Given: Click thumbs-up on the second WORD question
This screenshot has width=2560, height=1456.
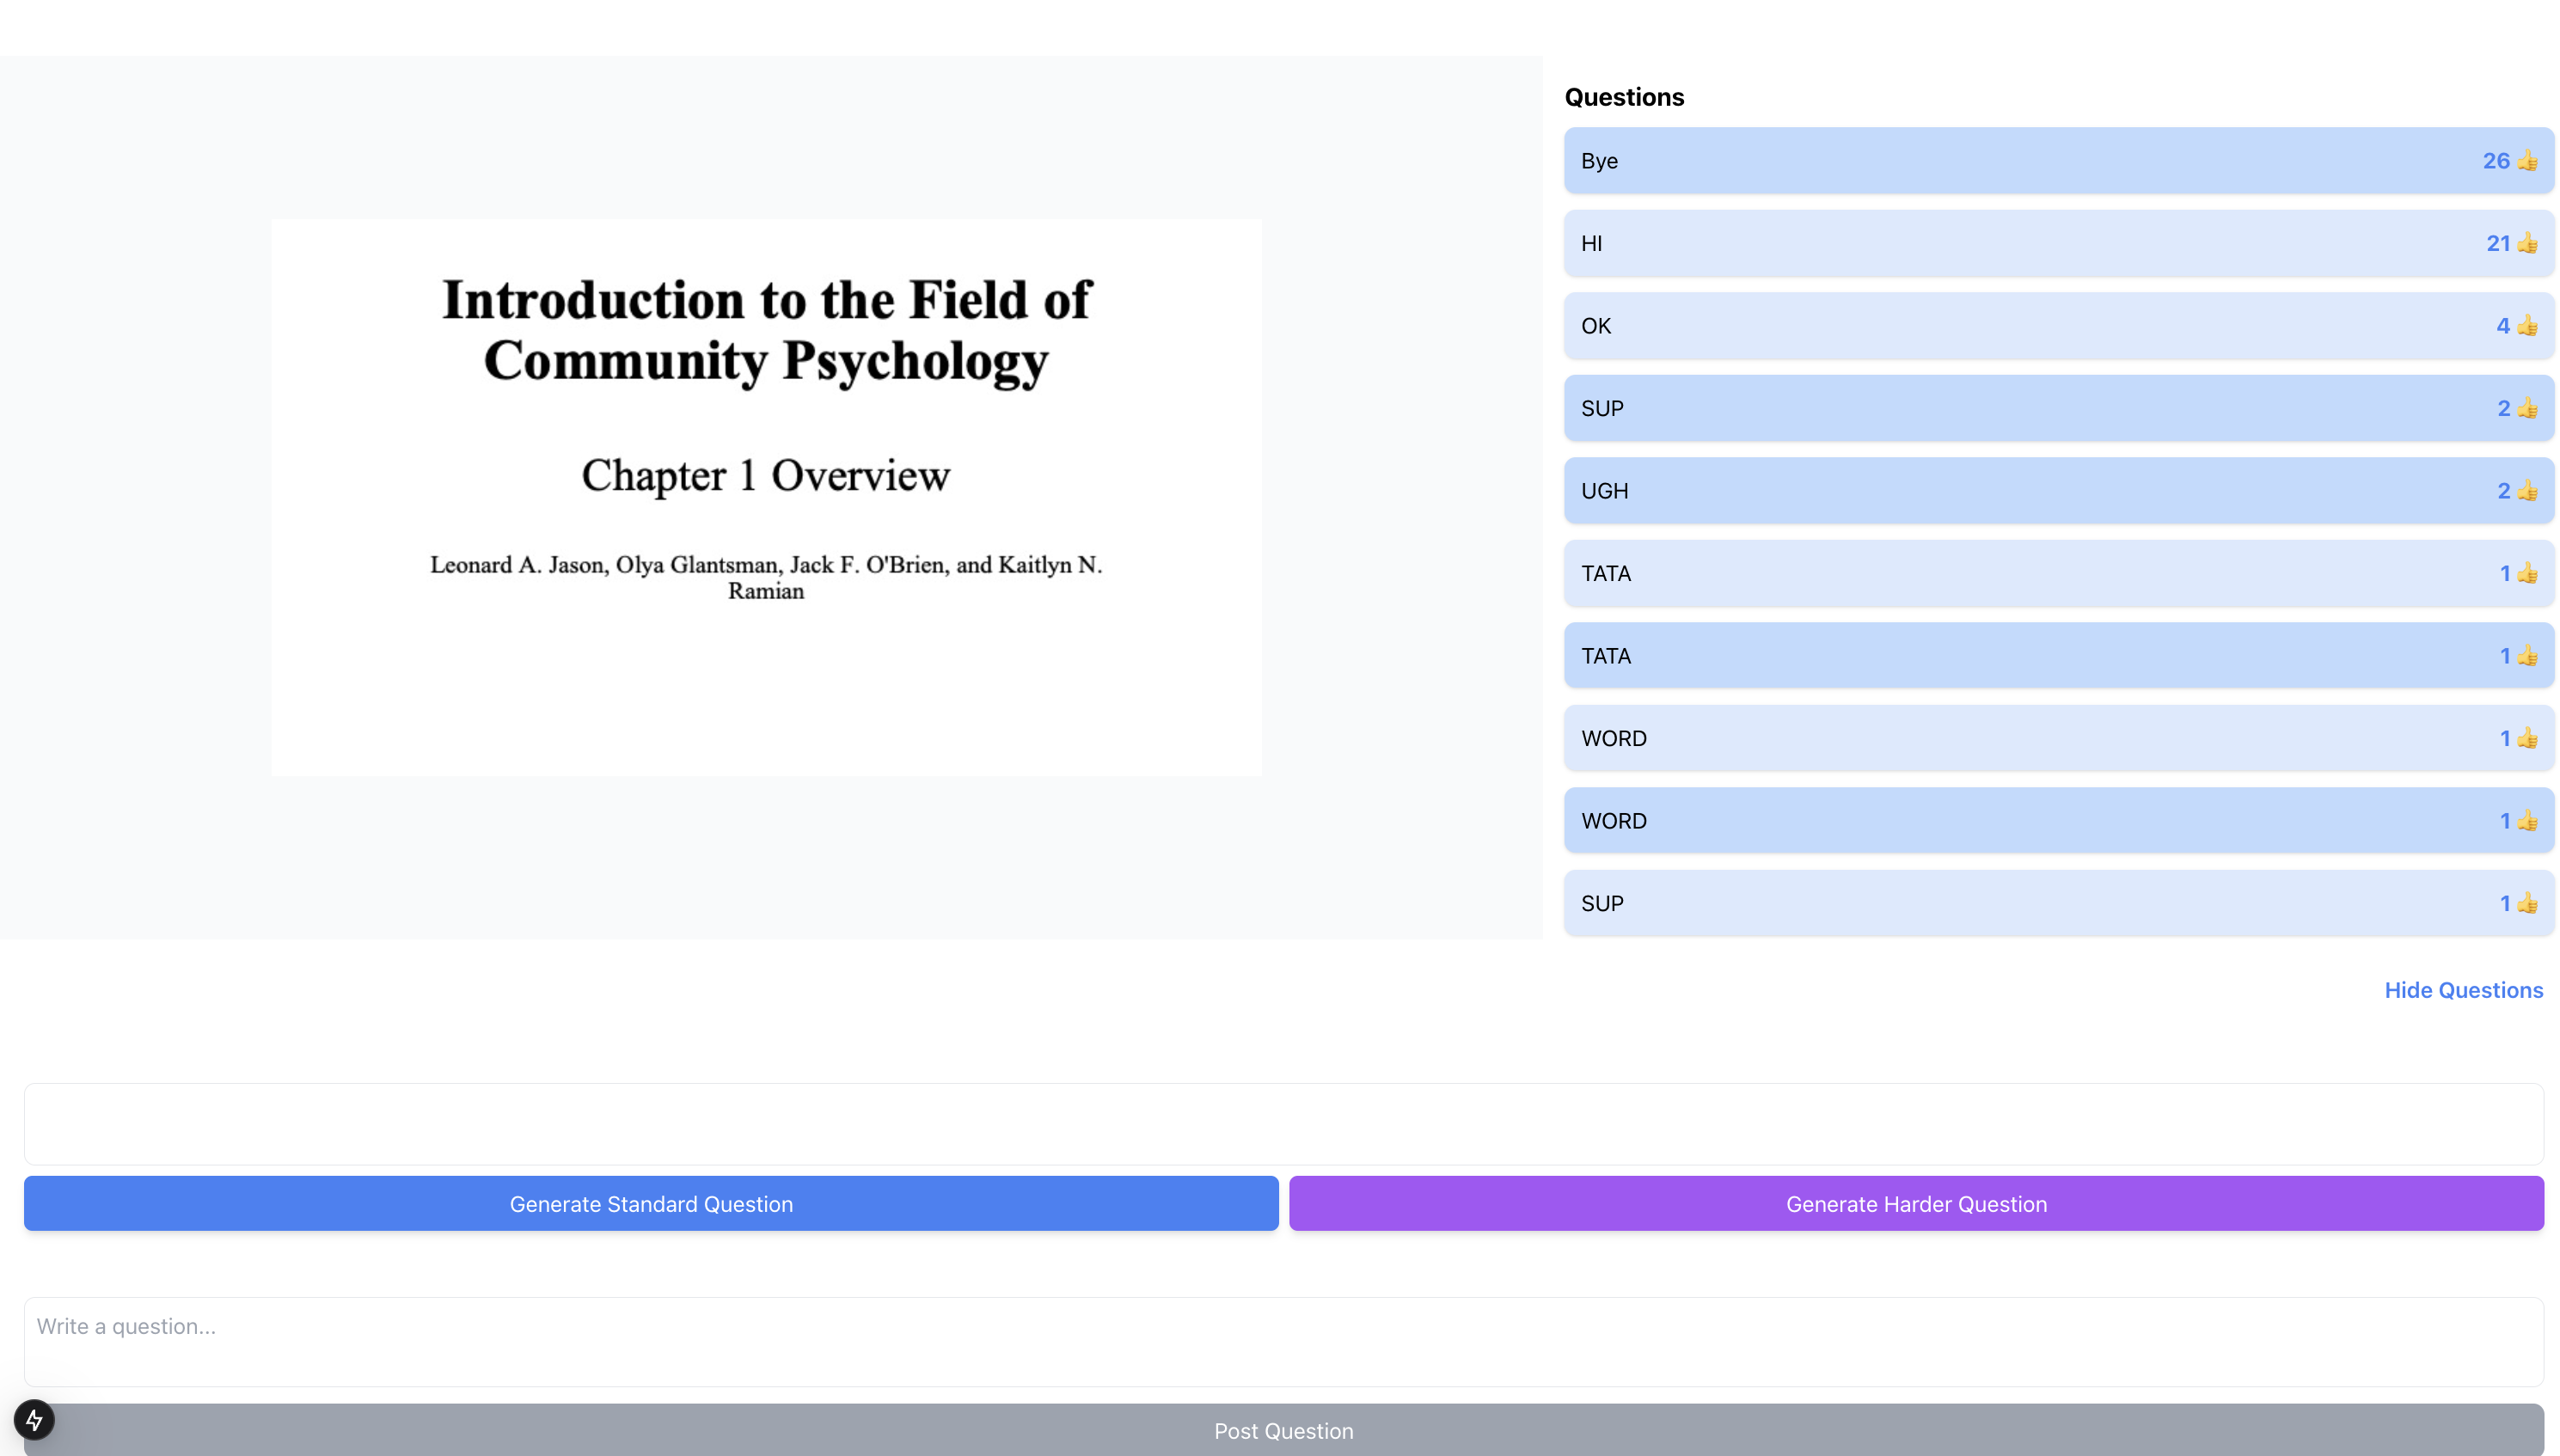Looking at the screenshot, I should tap(2527, 821).
